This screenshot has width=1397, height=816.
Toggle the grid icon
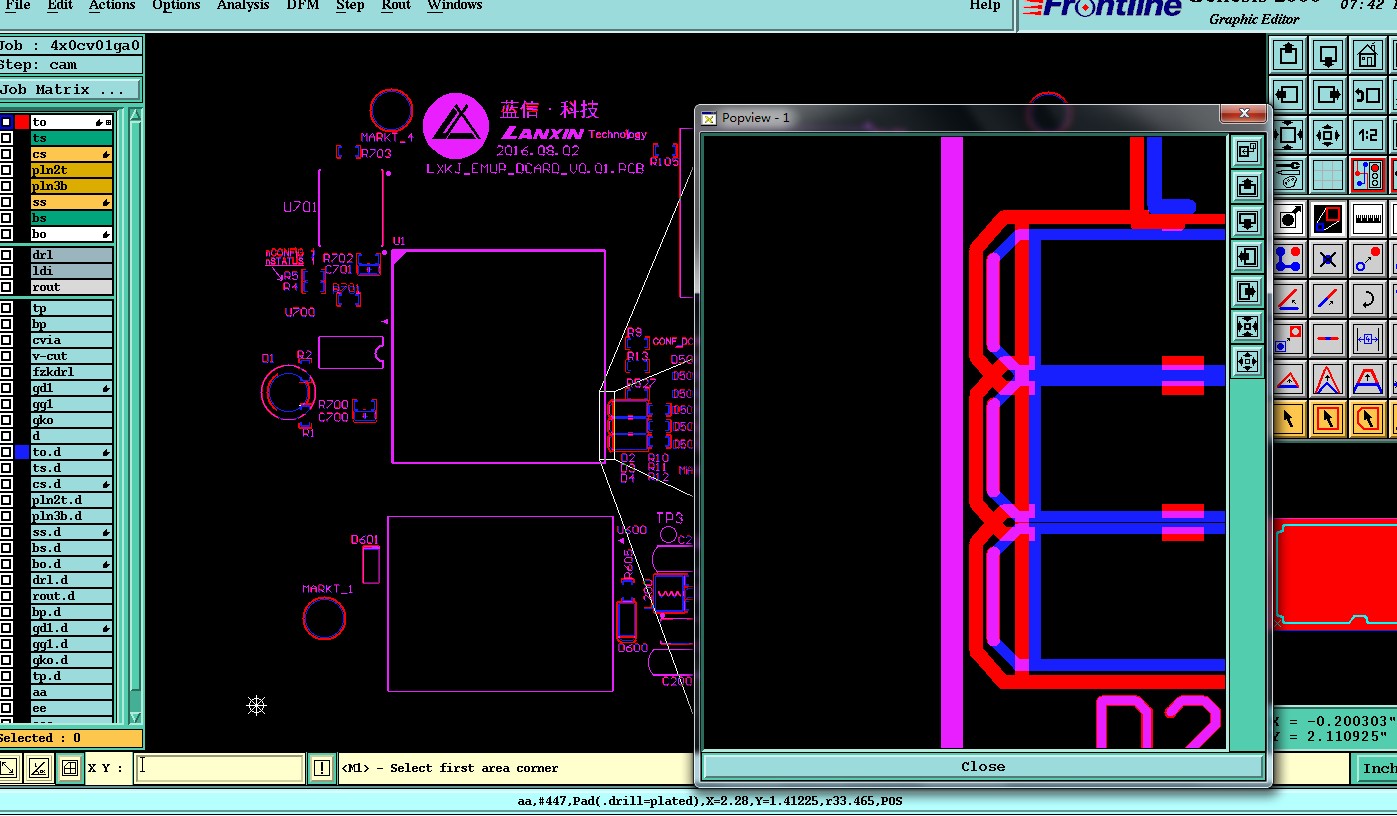tap(1328, 175)
